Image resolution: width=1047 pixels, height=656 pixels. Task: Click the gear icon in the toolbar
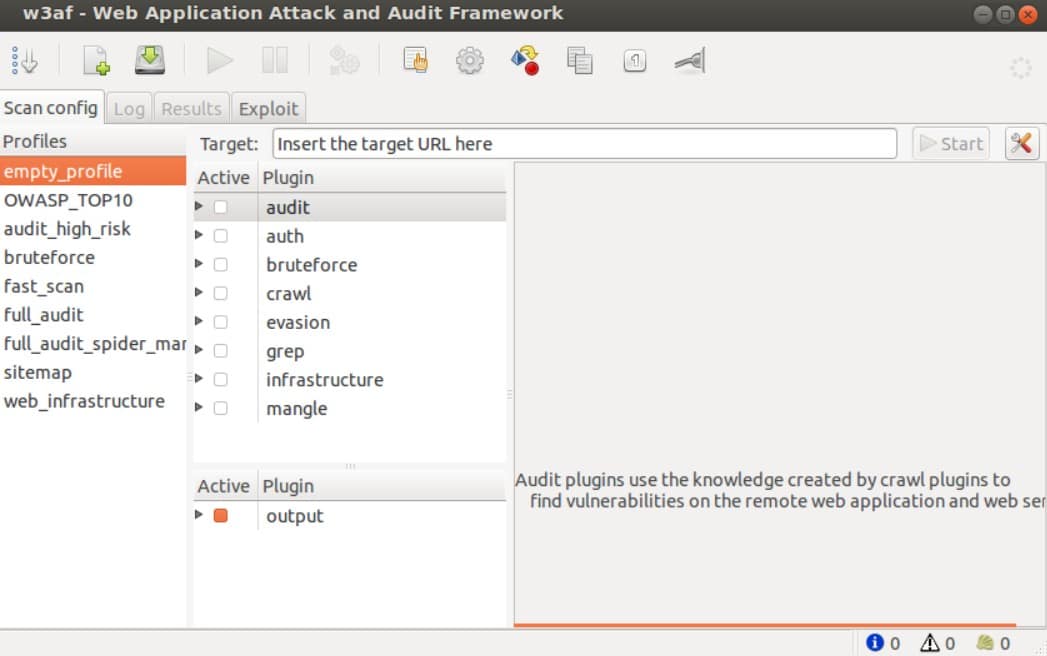tap(469, 61)
